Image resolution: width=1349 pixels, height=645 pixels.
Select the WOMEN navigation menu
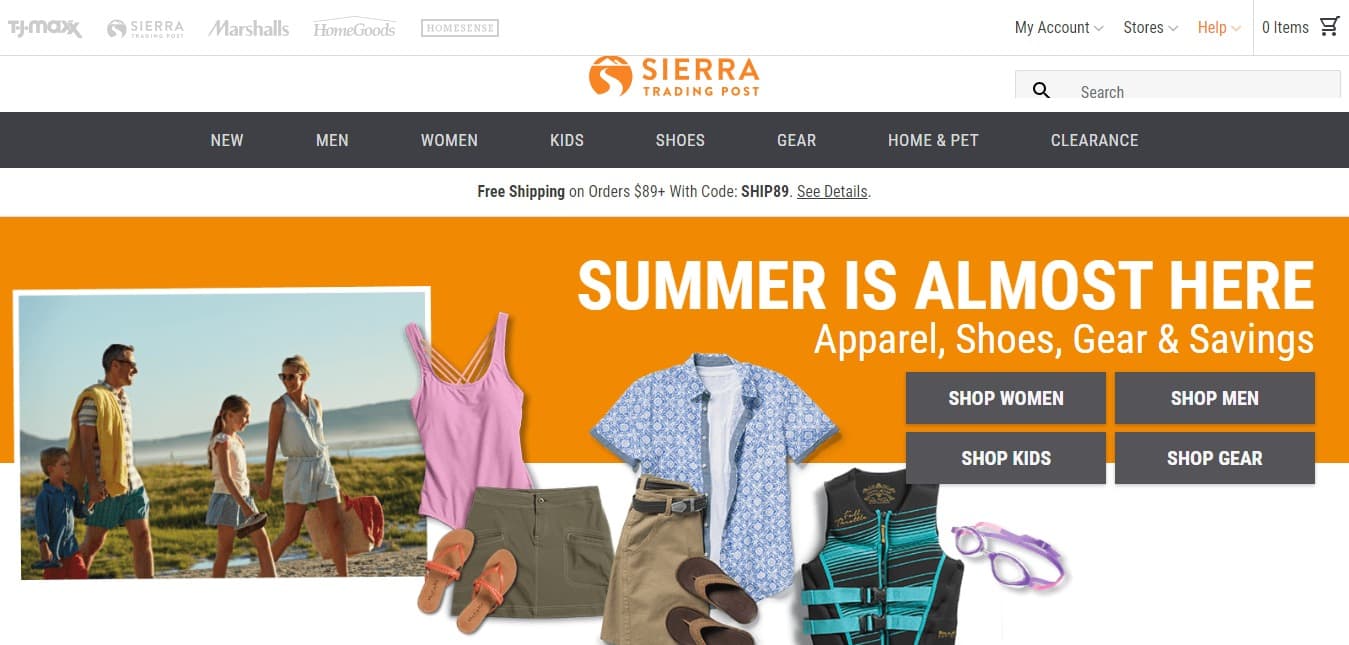449,140
